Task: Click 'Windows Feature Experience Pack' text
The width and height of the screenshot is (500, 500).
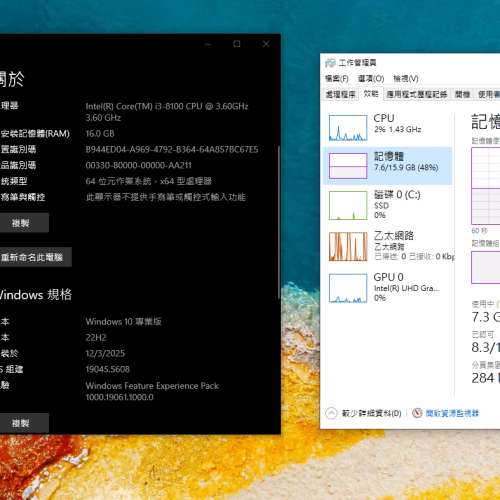Action: [x=152, y=386]
